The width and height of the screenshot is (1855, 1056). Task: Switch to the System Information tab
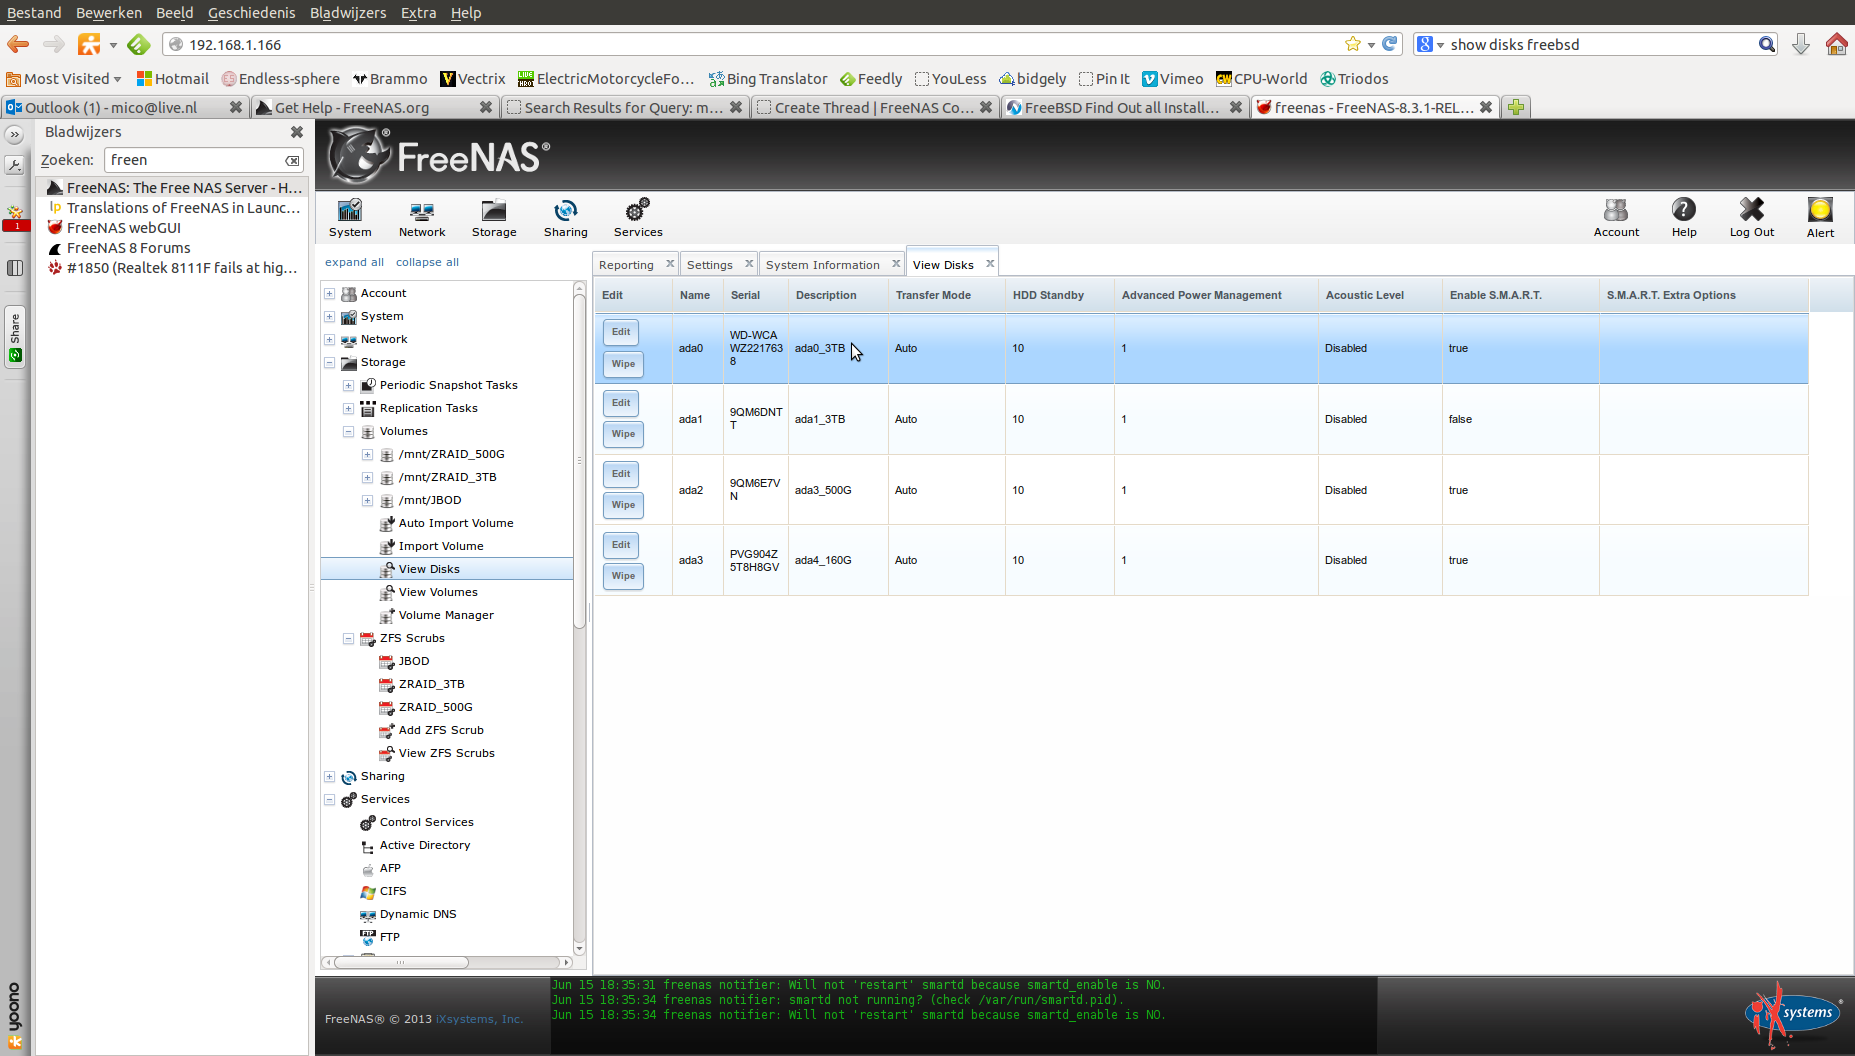click(823, 265)
